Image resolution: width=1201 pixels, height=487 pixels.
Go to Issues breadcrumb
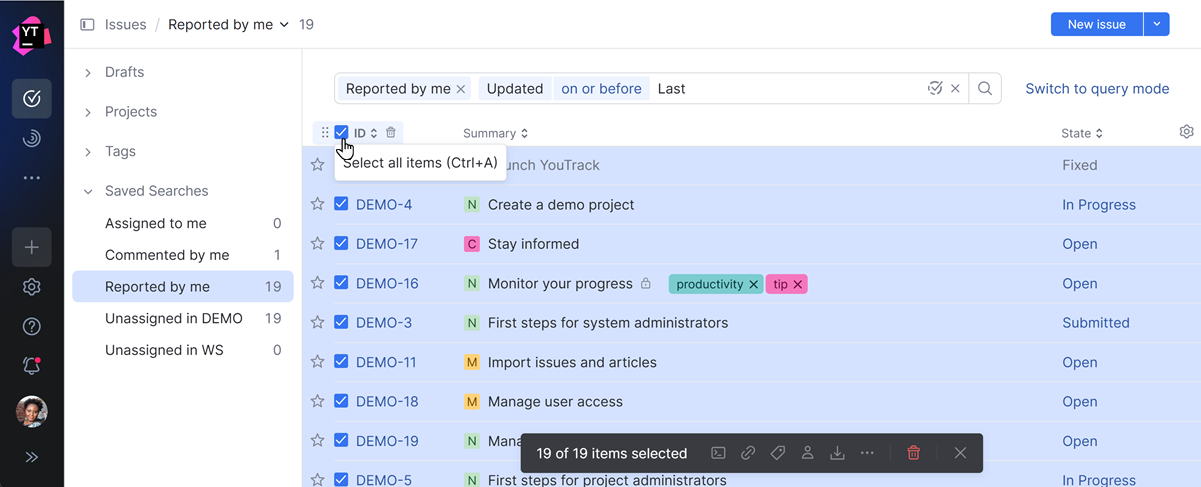pos(125,24)
